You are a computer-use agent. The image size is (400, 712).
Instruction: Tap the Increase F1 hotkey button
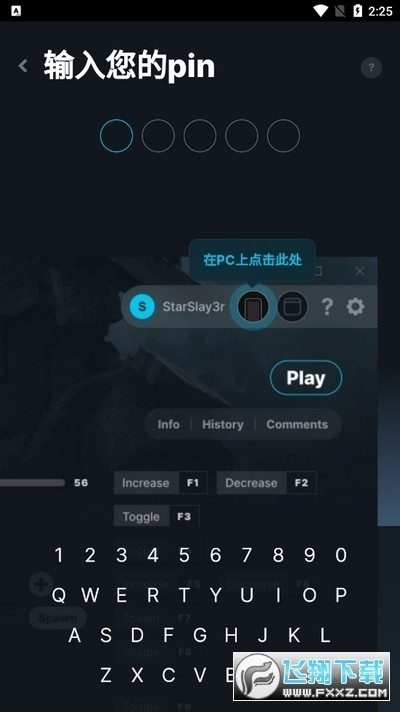point(161,483)
